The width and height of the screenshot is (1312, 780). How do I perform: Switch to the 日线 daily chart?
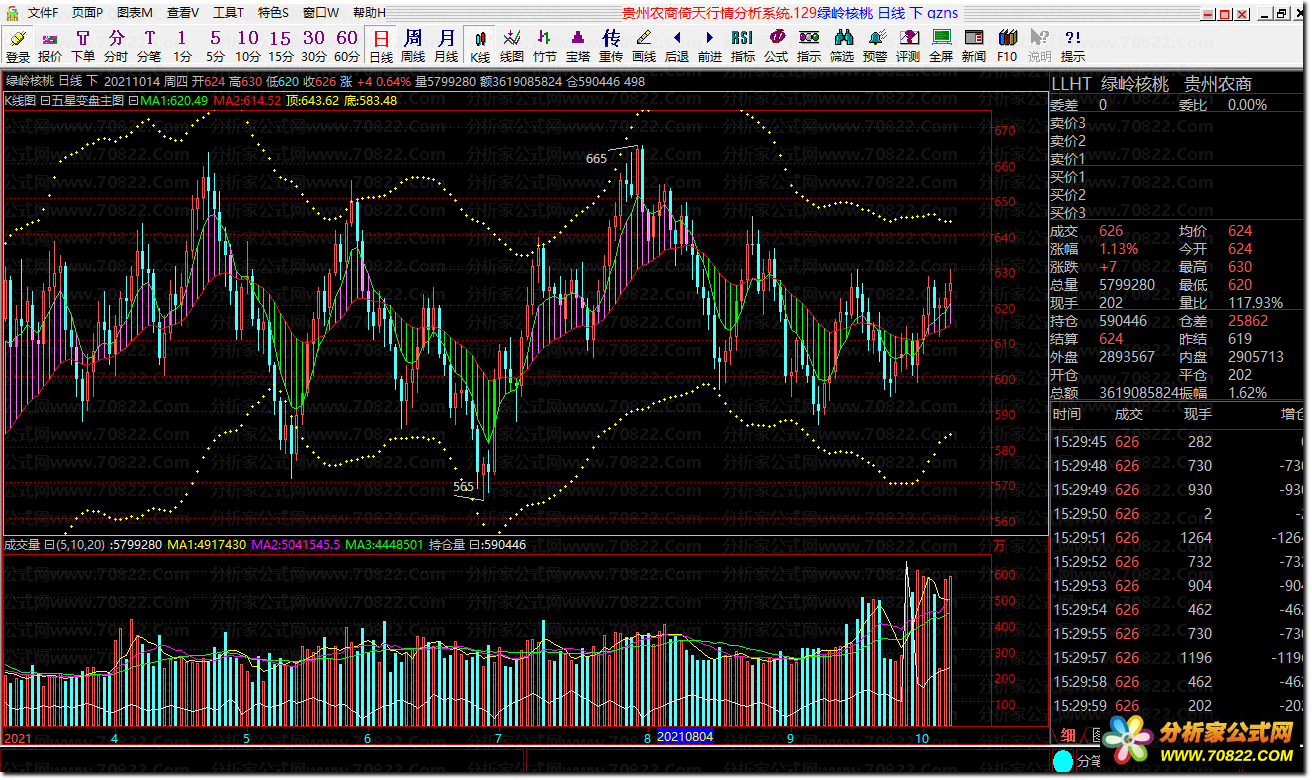381,45
